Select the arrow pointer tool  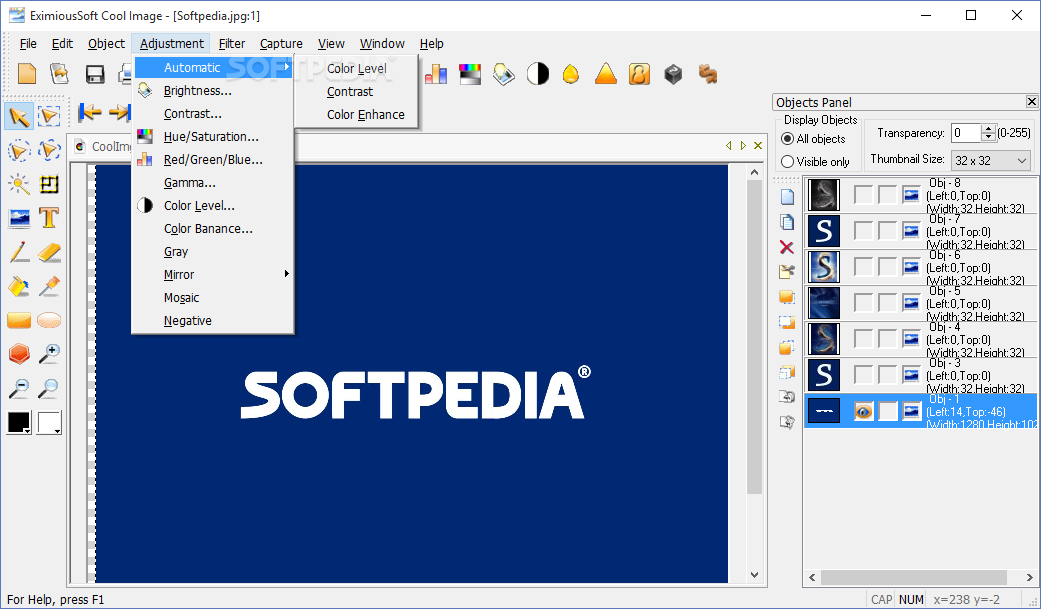[x=19, y=116]
